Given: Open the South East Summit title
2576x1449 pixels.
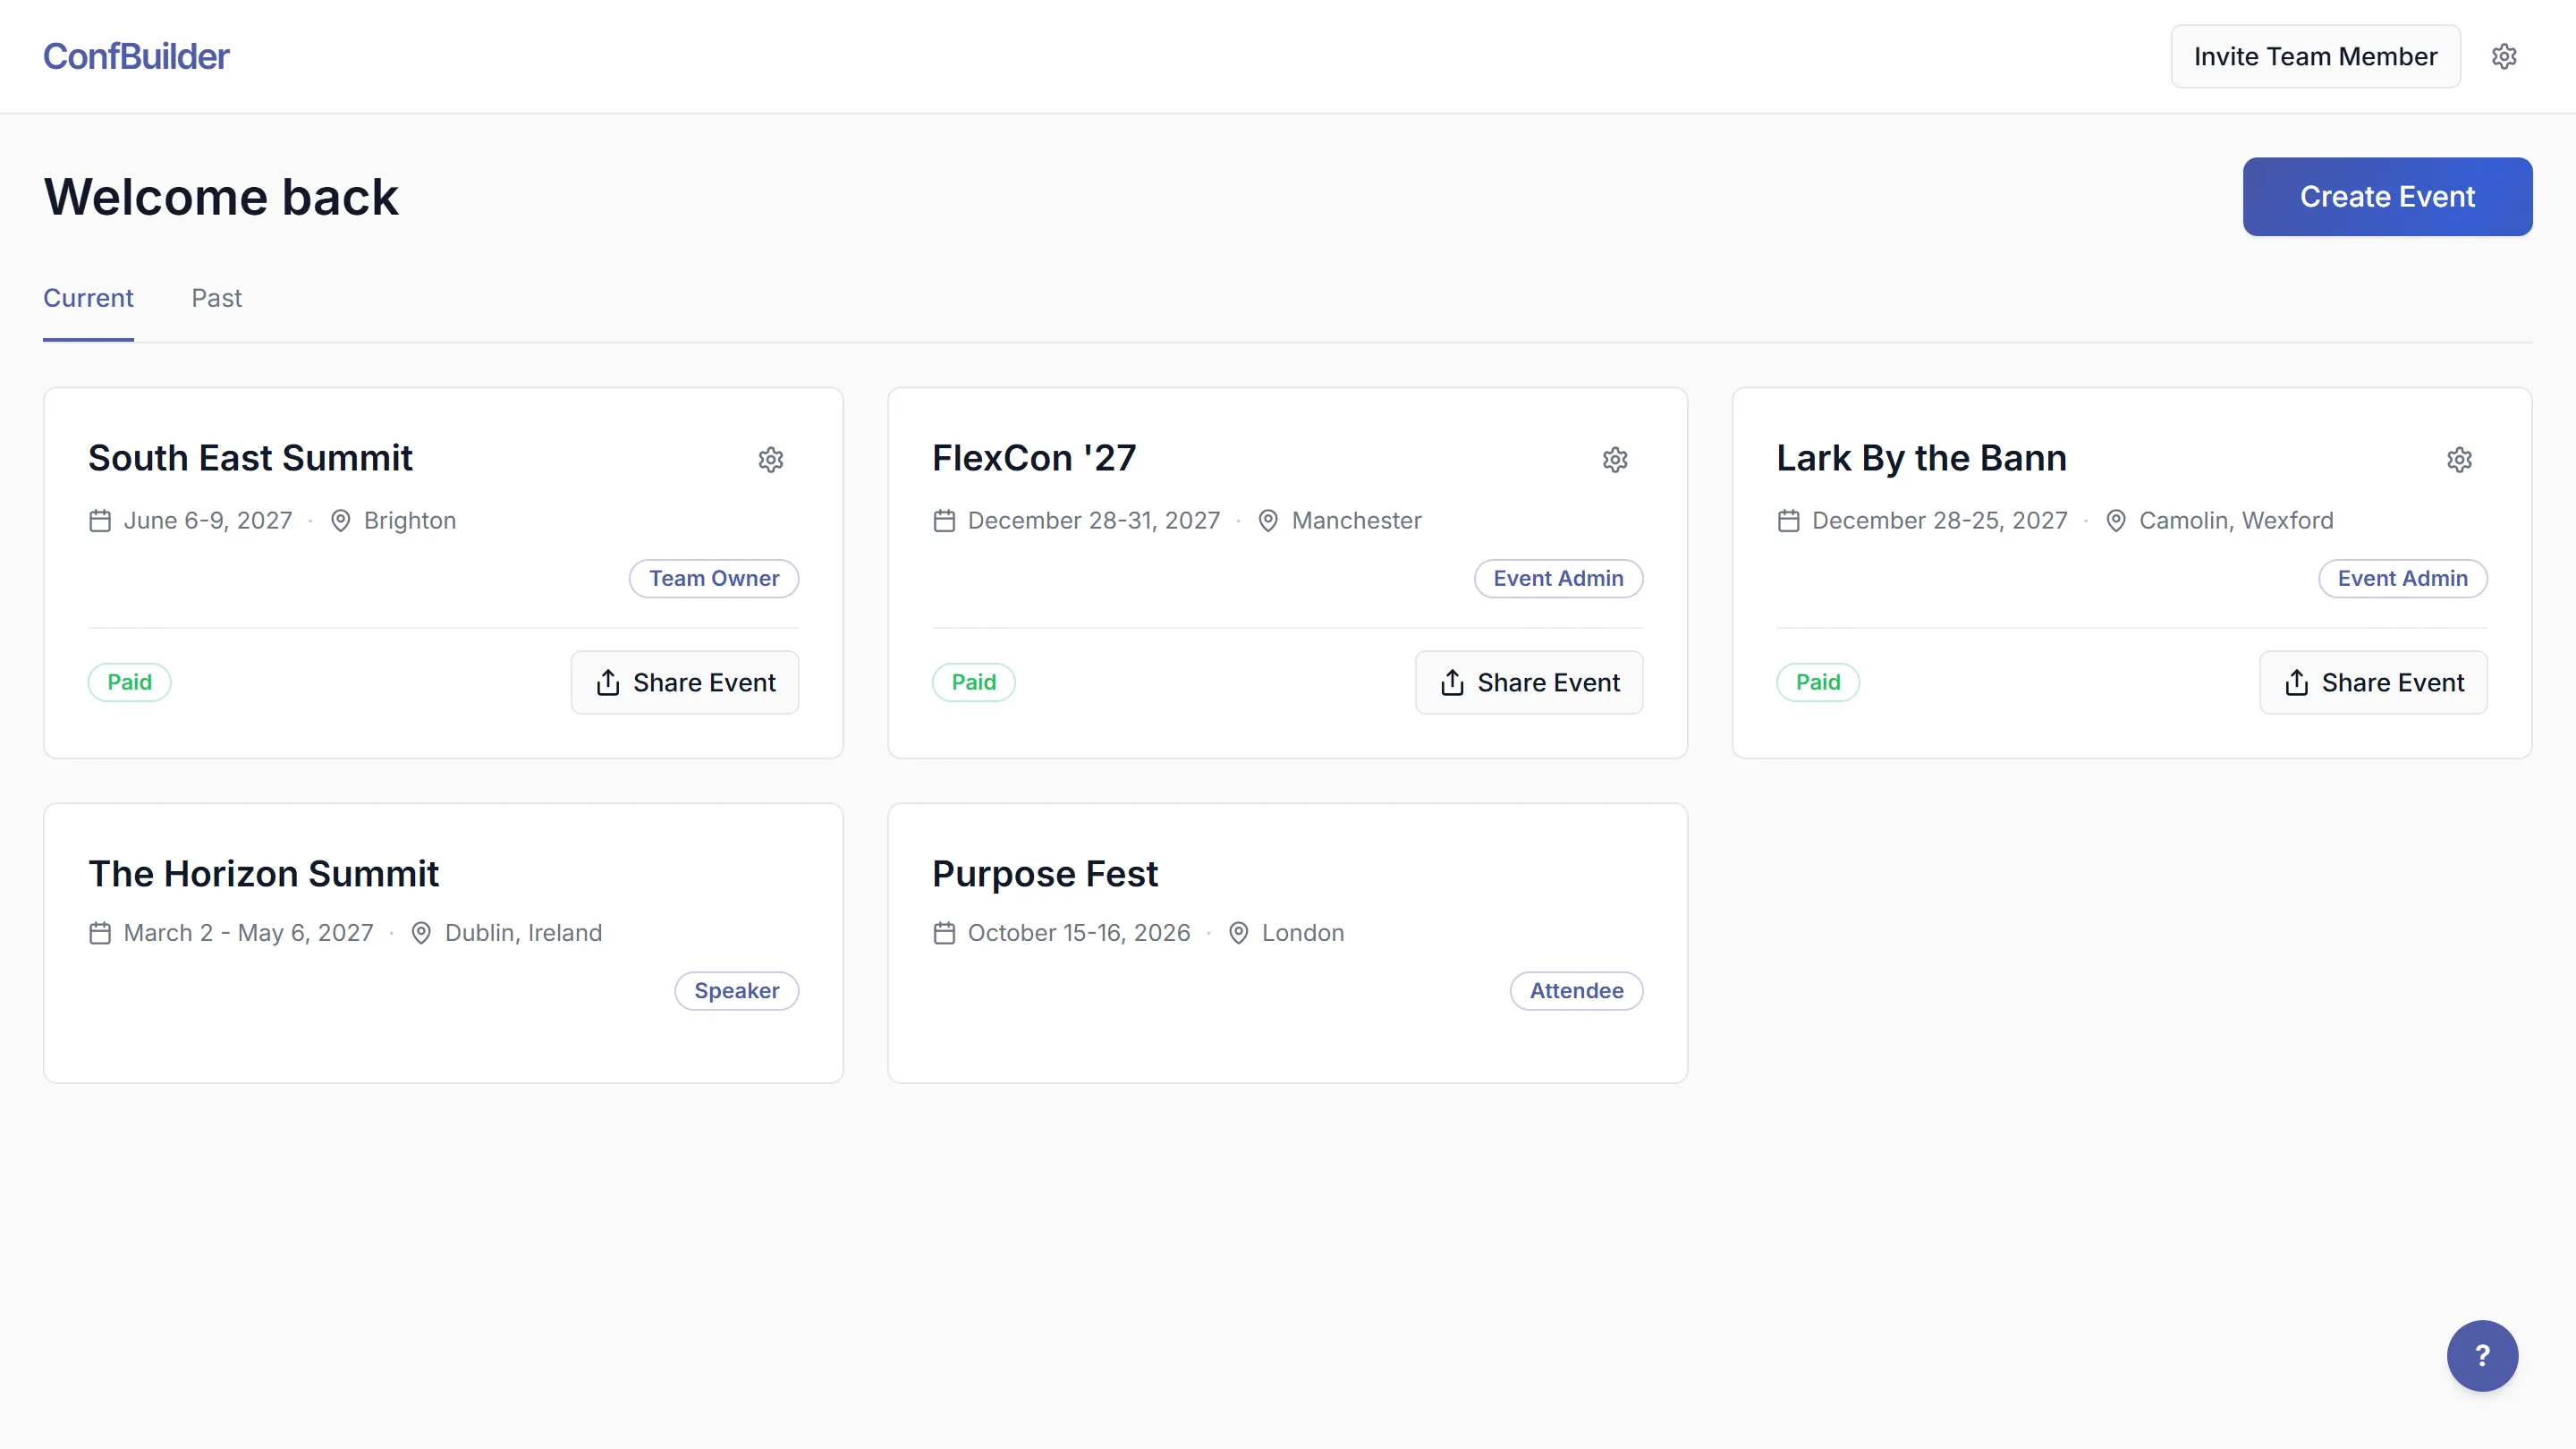Looking at the screenshot, I should (x=250, y=458).
